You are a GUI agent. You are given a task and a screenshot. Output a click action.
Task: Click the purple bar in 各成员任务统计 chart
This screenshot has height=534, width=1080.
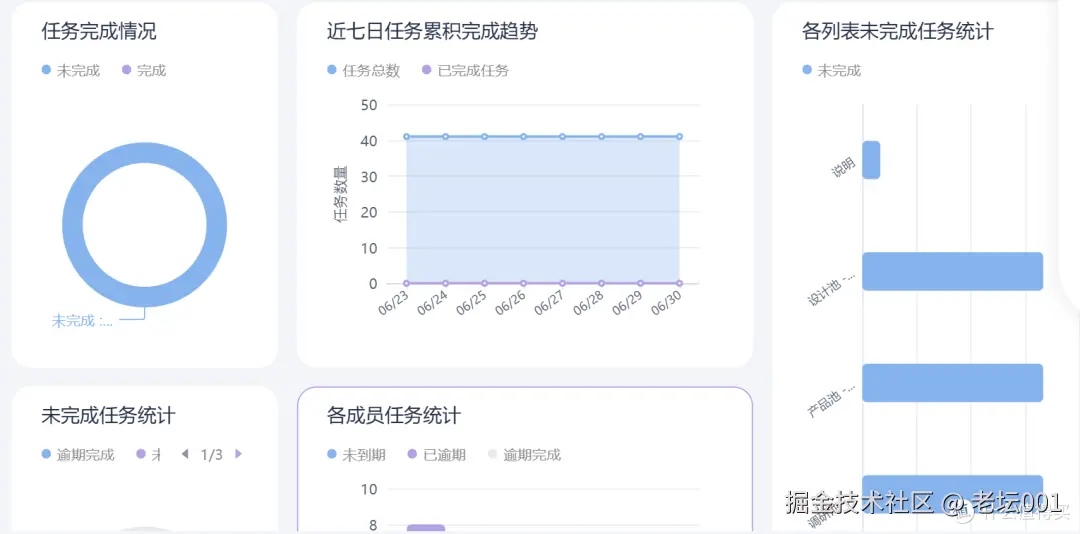(426, 528)
